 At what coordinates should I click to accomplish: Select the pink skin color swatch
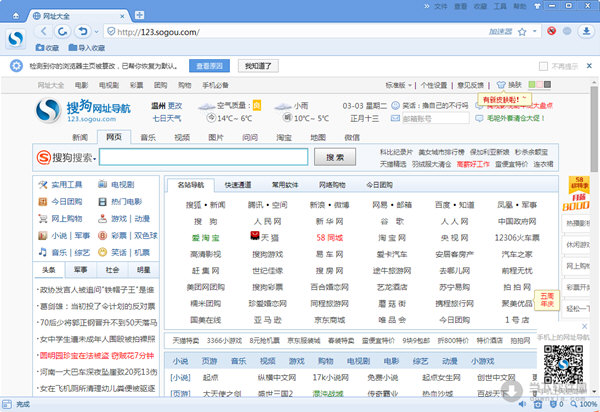540,85
